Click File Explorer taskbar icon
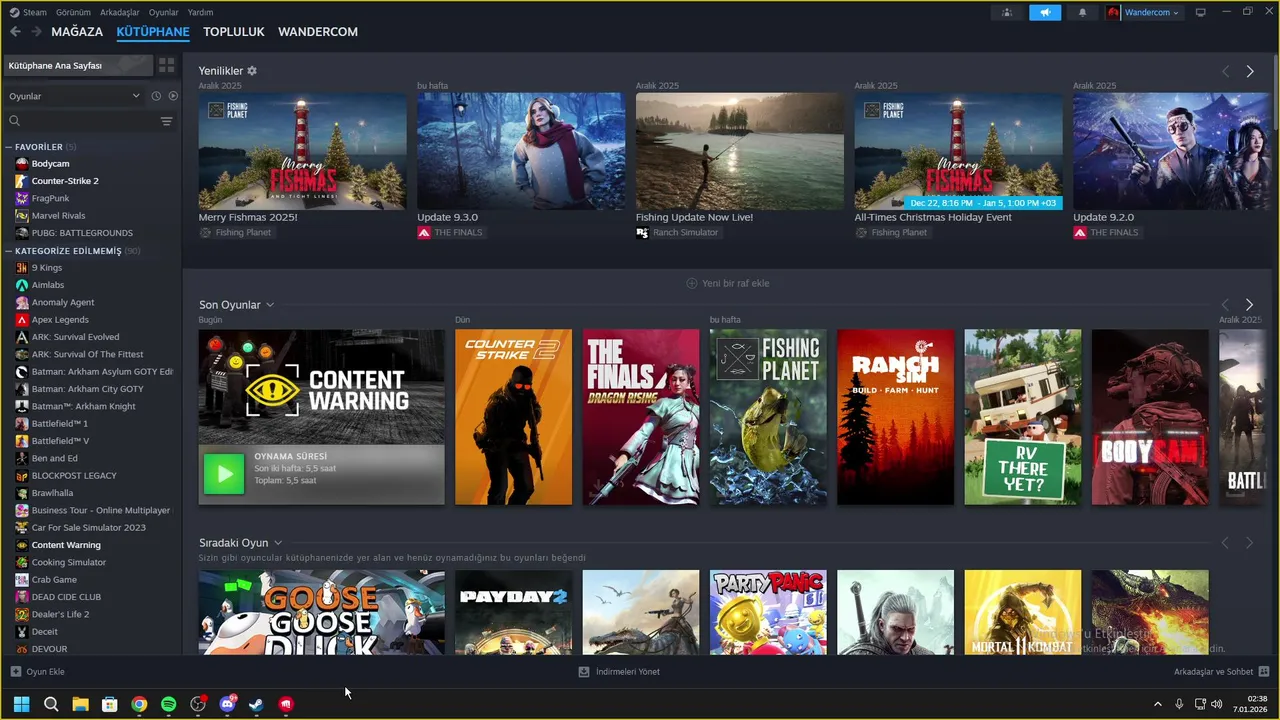 [80, 704]
